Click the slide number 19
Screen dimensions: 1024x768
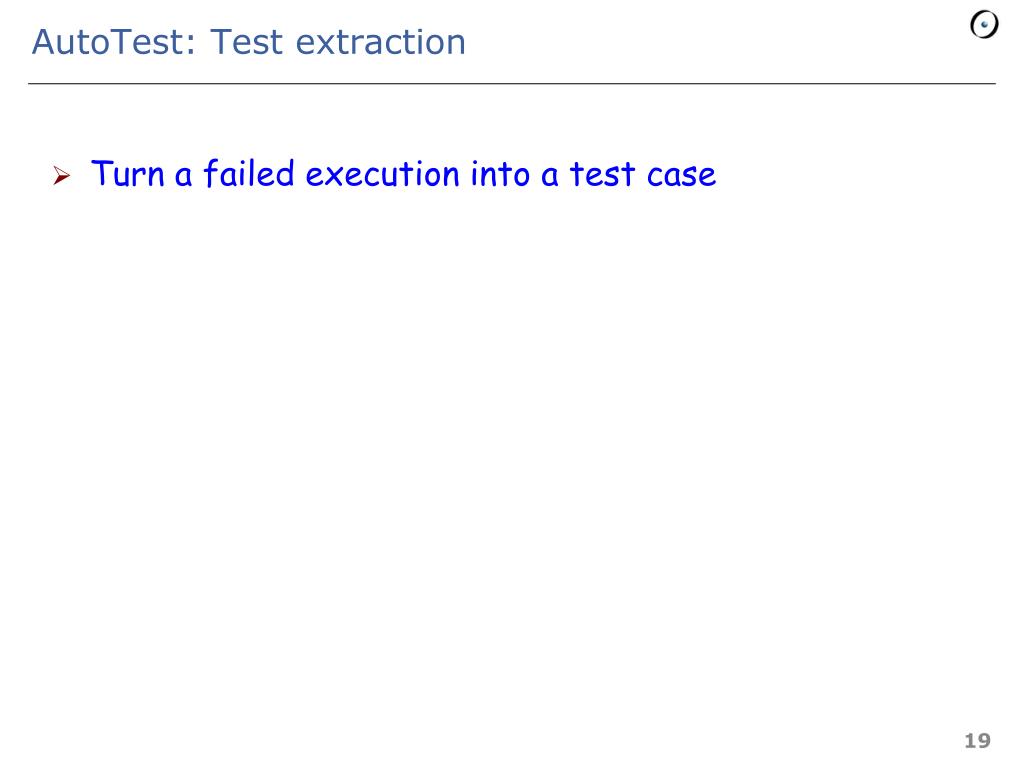click(x=978, y=741)
